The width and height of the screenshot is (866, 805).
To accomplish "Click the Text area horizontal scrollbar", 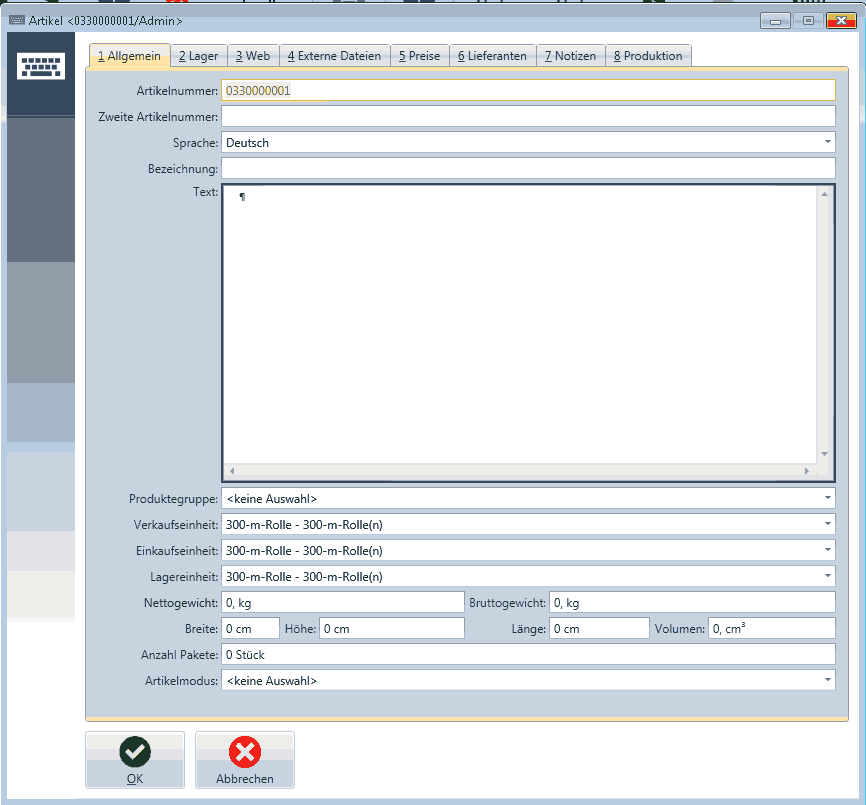I will [518, 470].
